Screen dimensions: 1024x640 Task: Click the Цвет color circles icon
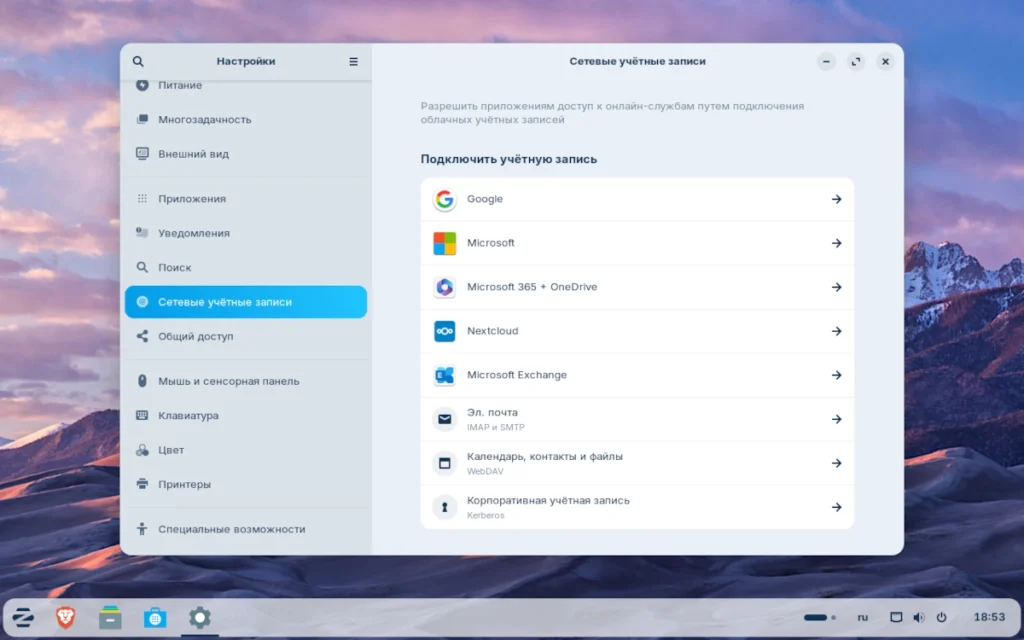point(142,450)
